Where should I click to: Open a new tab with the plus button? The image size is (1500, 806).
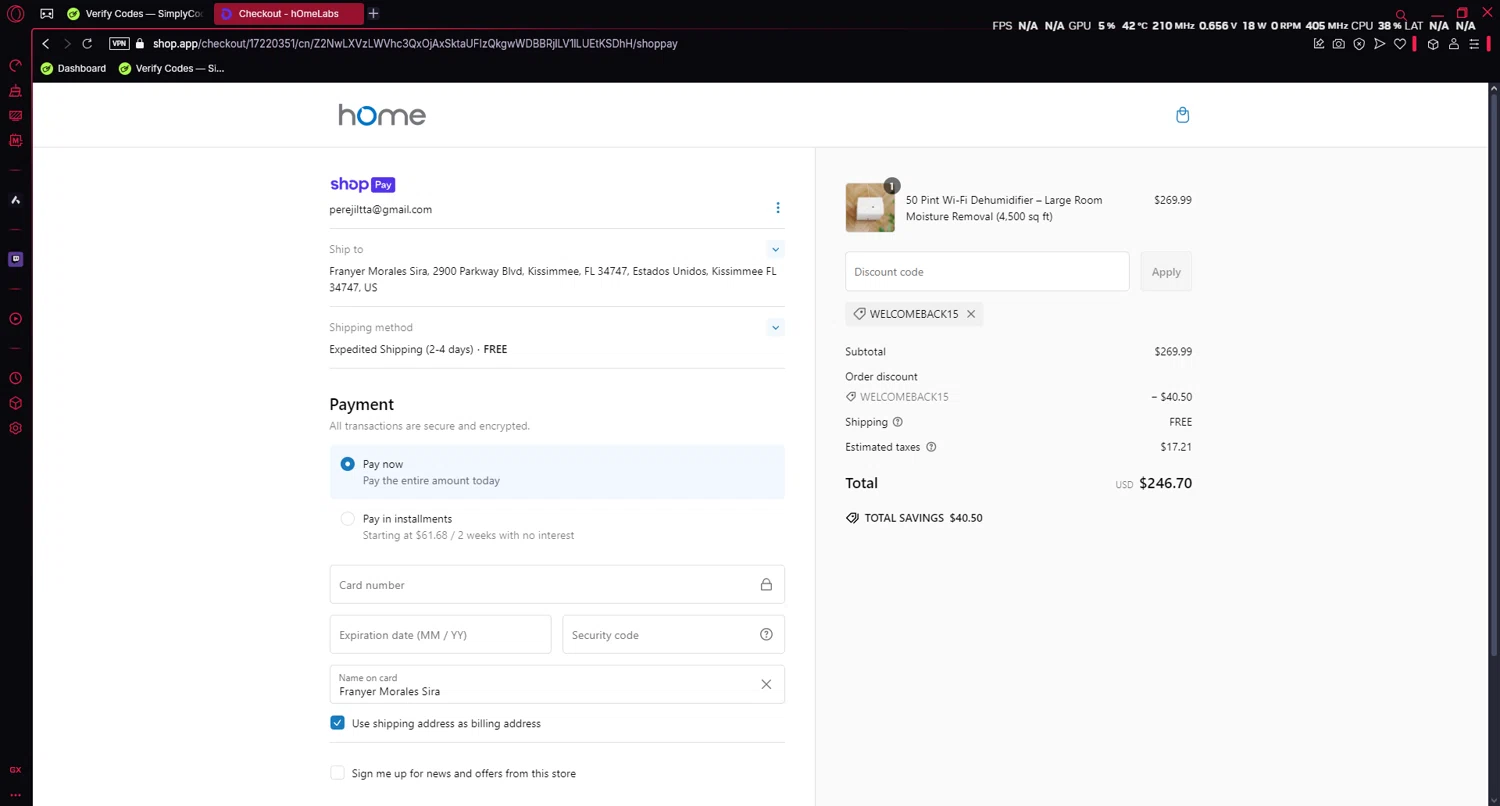pyautogui.click(x=373, y=14)
